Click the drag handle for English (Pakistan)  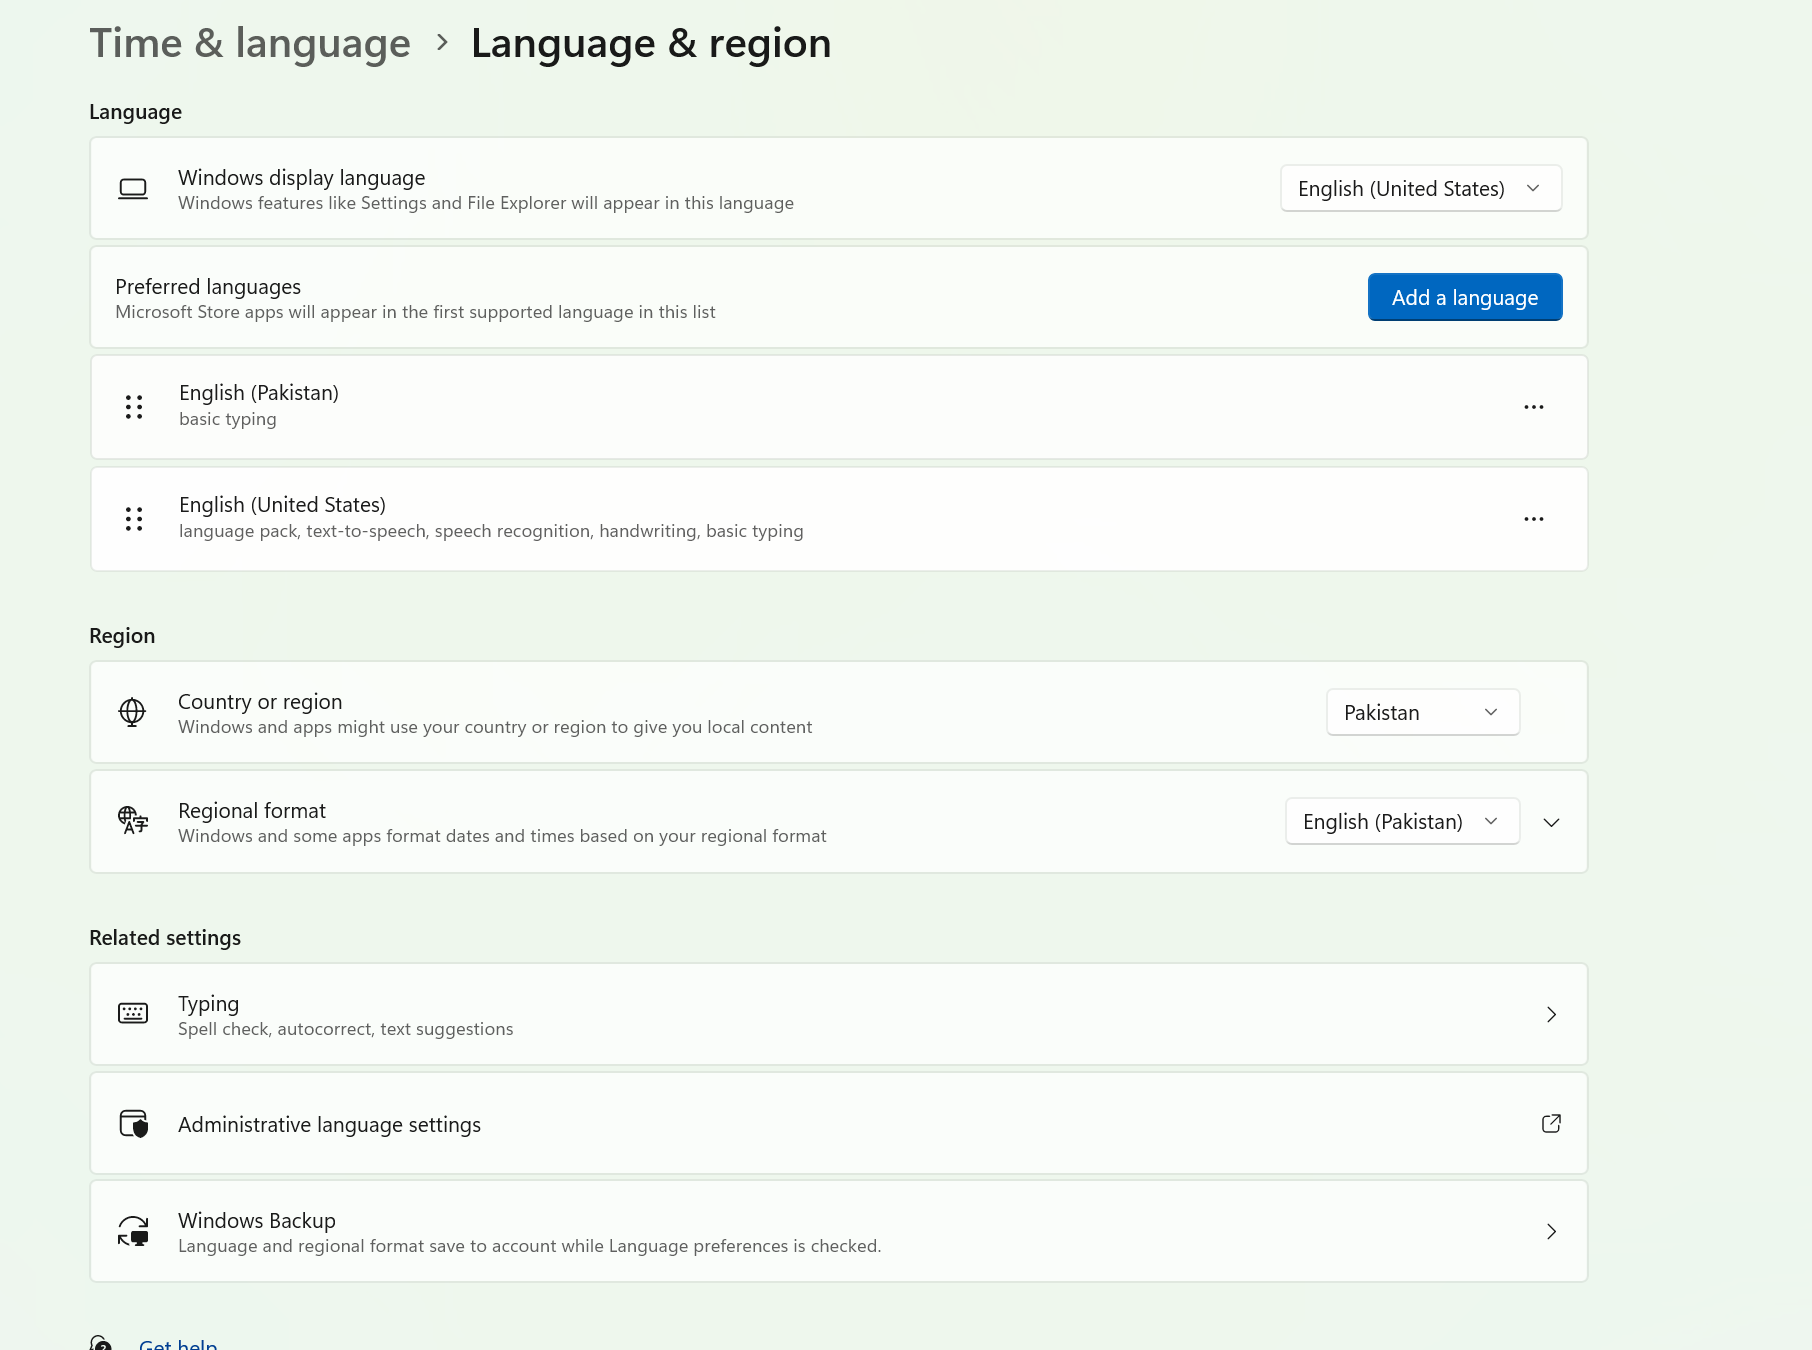pos(134,407)
